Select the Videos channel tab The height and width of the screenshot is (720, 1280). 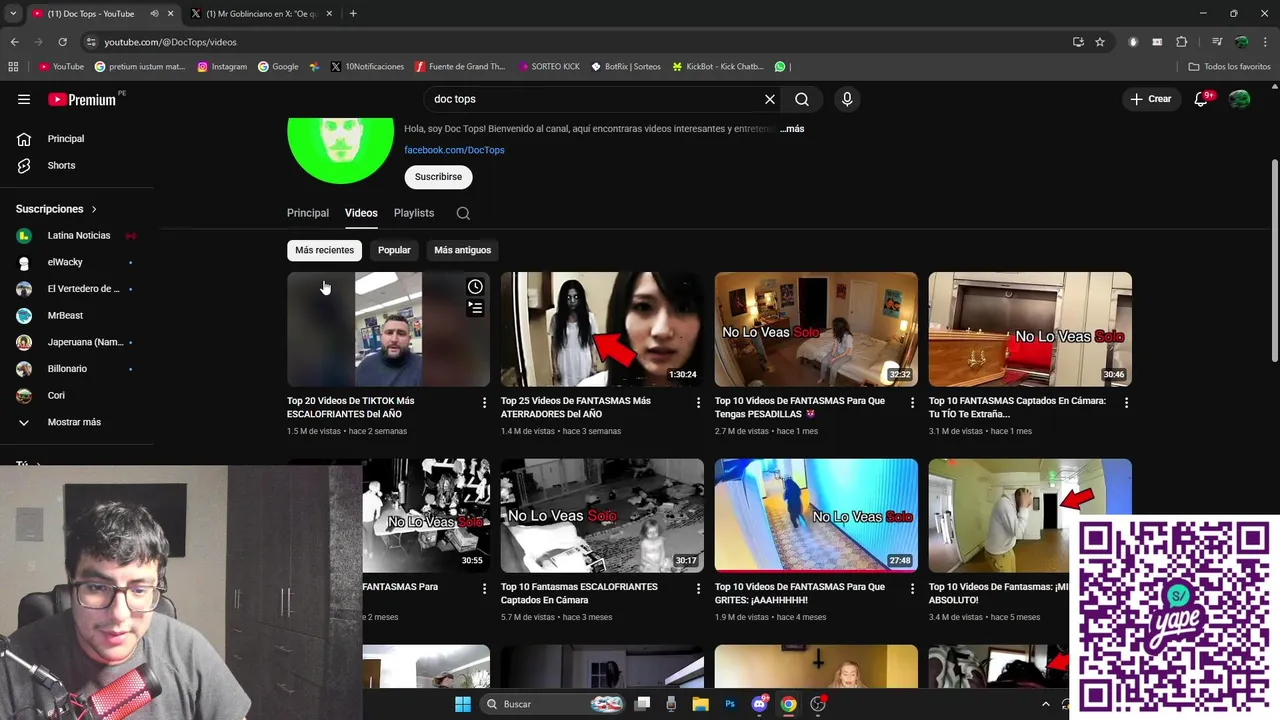(361, 213)
